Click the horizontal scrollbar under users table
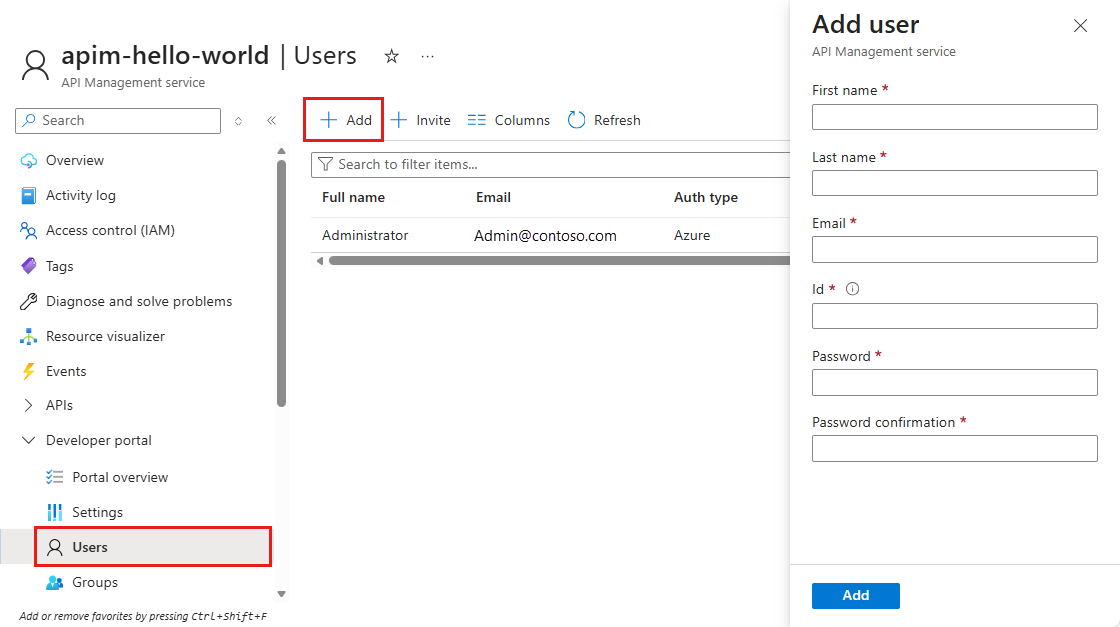The height and width of the screenshot is (627, 1120). pyautogui.click(x=550, y=261)
